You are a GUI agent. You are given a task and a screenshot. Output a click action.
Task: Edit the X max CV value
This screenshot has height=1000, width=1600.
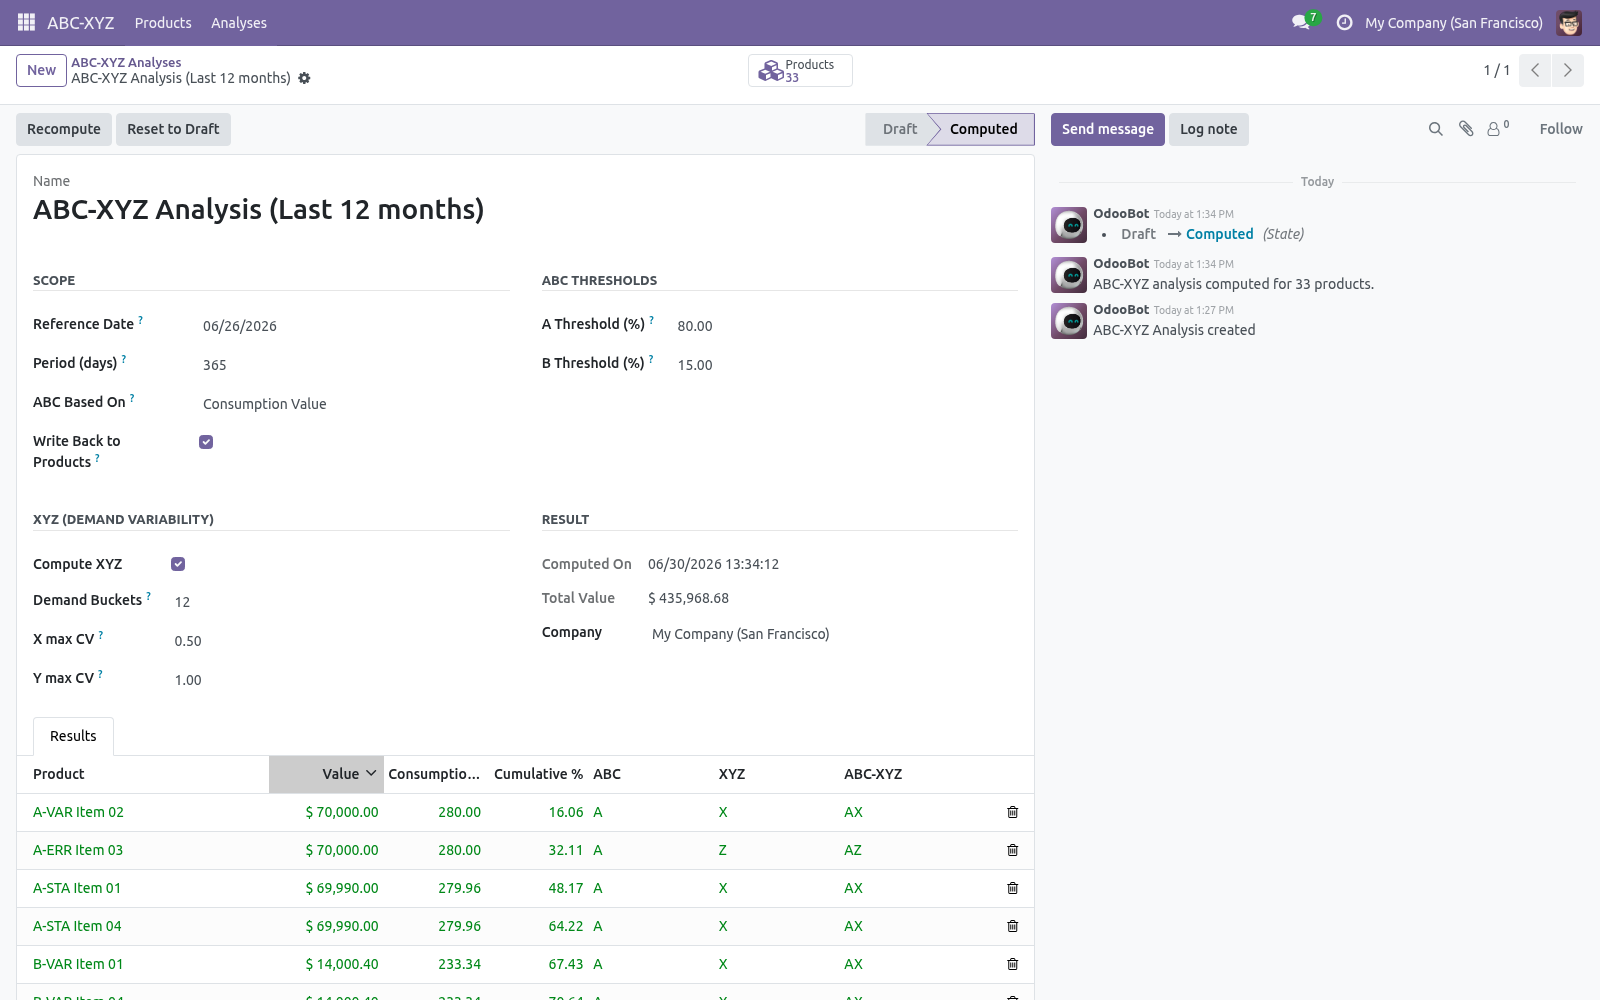[341, 641]
